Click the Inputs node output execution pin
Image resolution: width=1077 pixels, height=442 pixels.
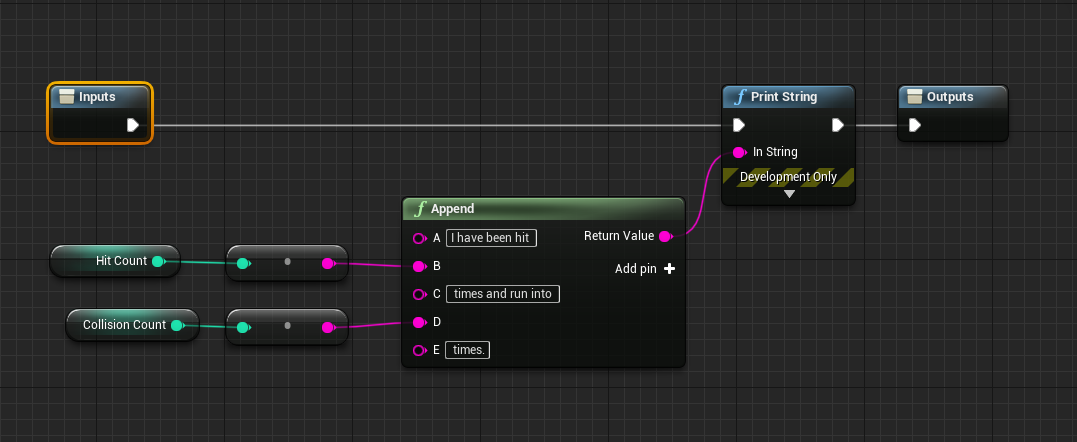(132, 125)
